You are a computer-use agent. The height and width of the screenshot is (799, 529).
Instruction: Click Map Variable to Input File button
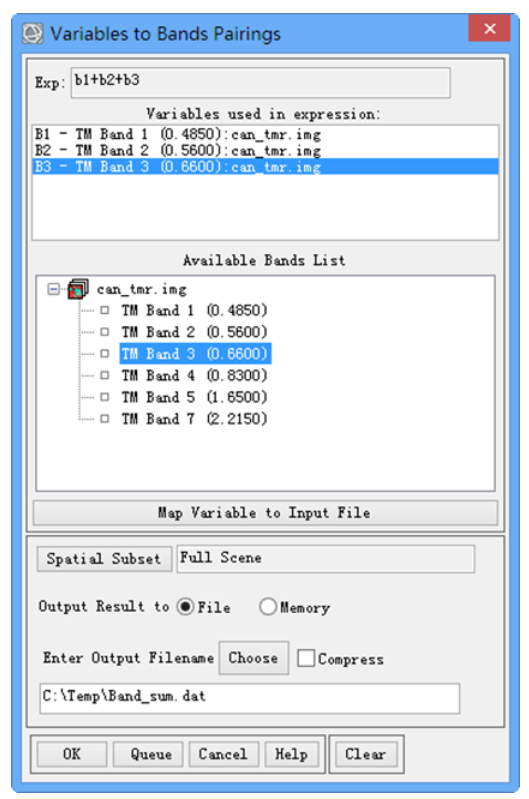pos(266,513)
